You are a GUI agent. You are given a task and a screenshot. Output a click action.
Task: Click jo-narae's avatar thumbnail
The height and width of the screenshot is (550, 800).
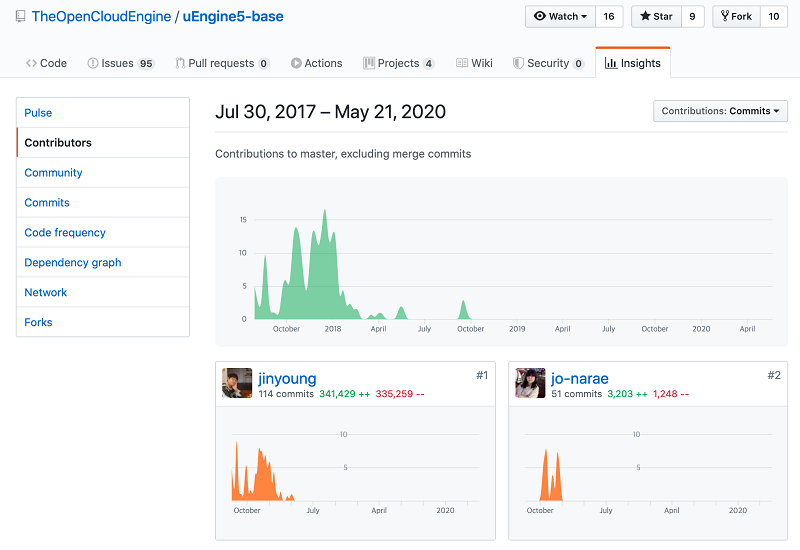coord(530,383)
